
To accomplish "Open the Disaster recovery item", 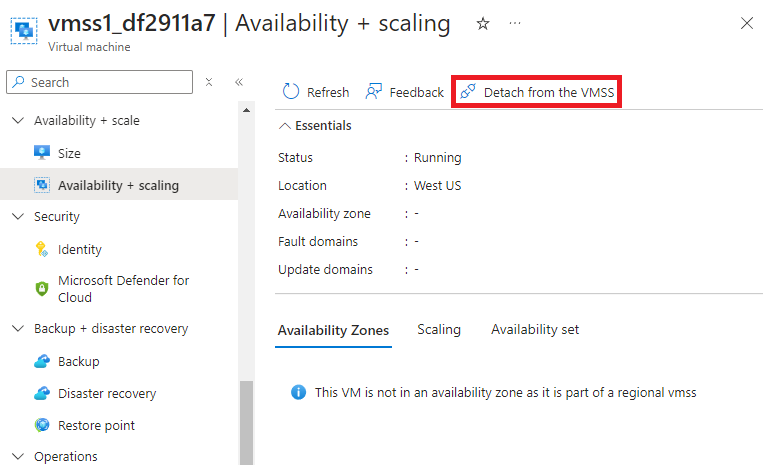I will click(x=107, y=394).
